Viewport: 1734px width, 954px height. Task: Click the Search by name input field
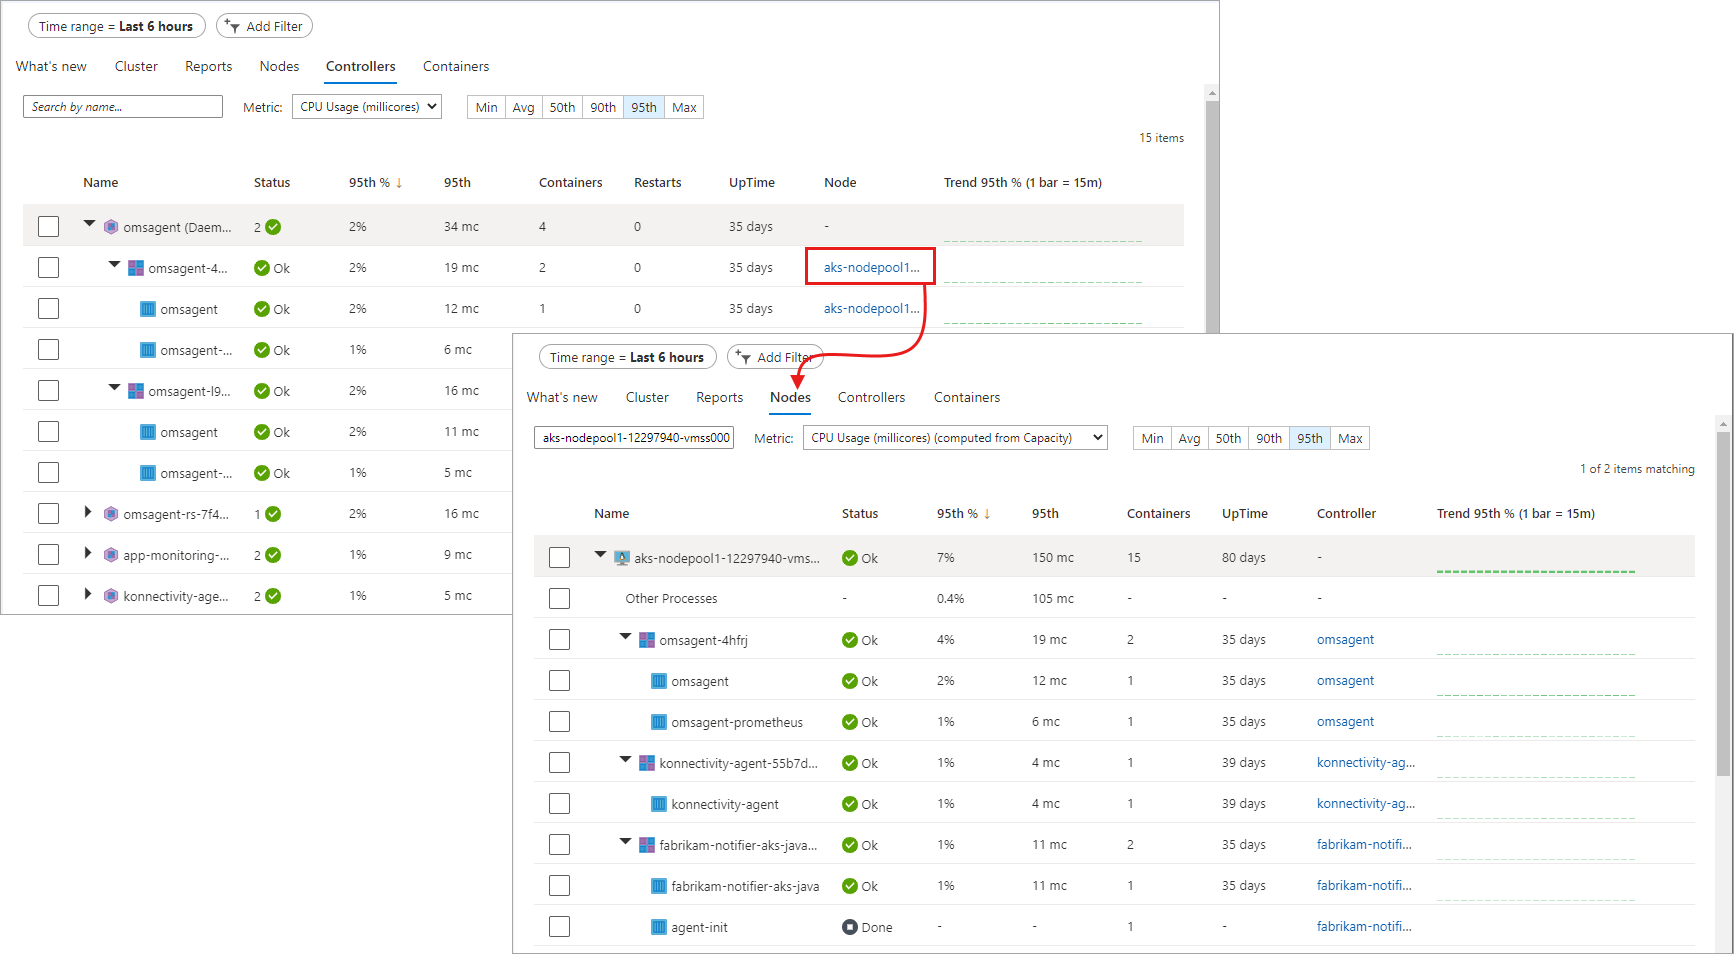(x=123, y=107)
